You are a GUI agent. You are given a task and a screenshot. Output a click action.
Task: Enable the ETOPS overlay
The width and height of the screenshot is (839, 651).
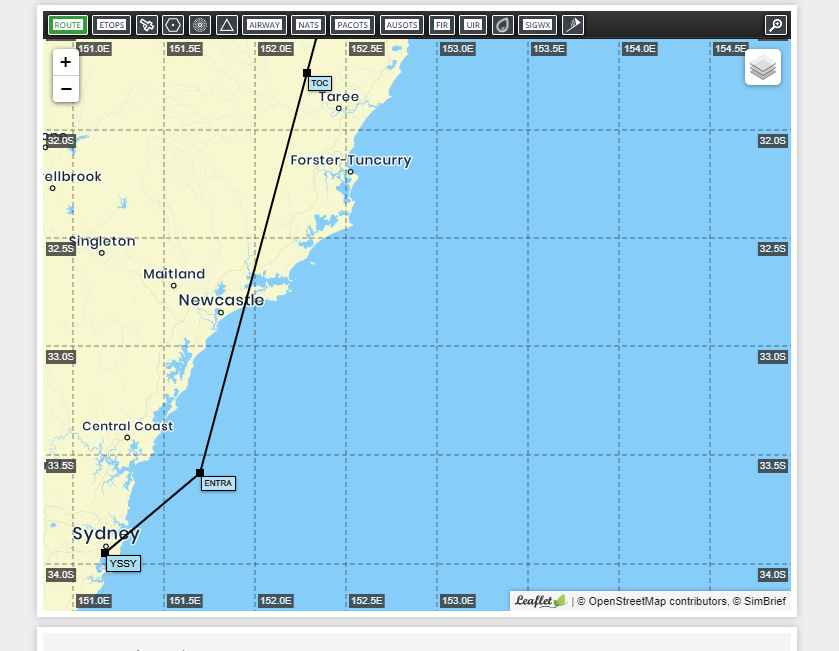tap(110, 25)
